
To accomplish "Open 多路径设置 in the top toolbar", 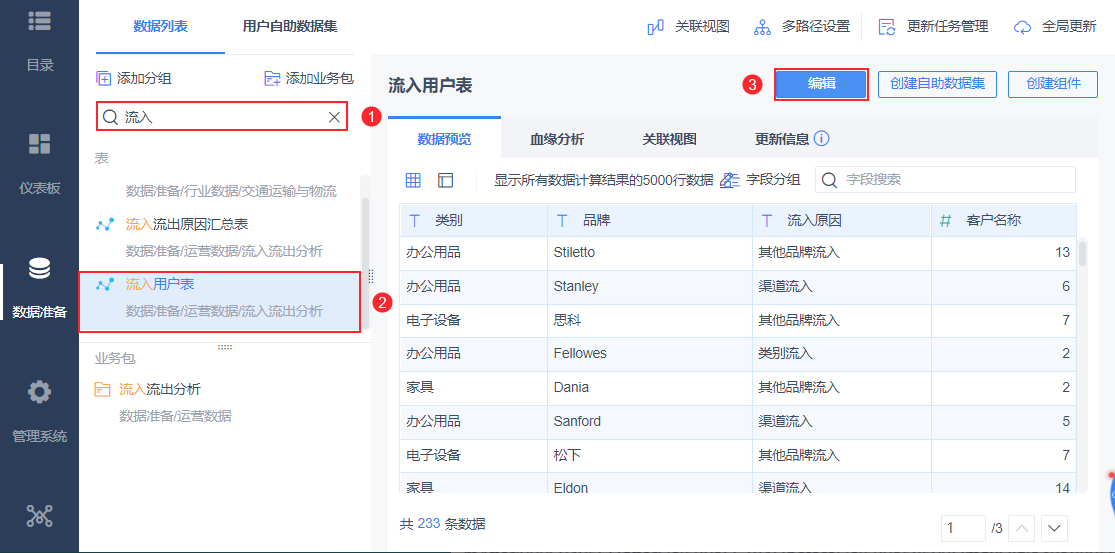I will 801,27.
